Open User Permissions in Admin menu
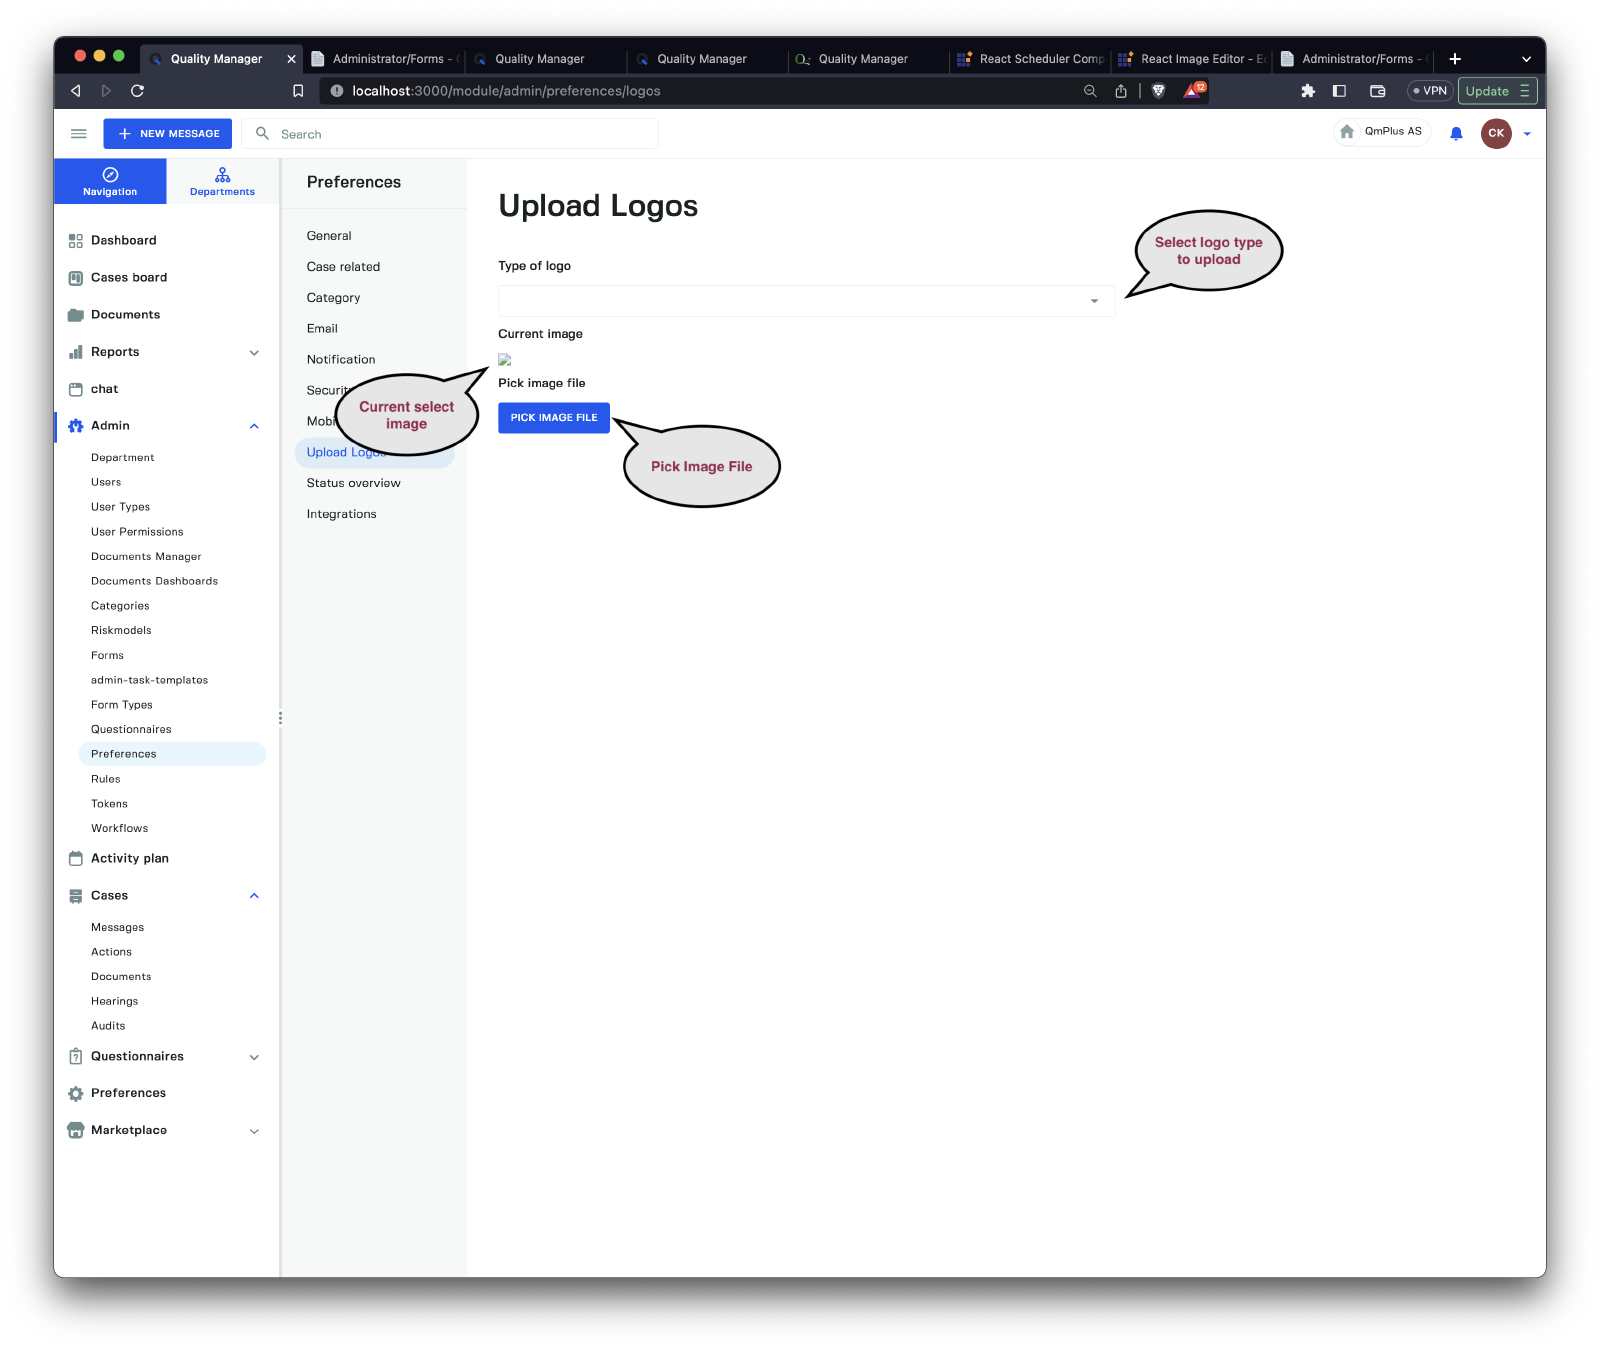 pyautogui.click(x=137, y=532)
